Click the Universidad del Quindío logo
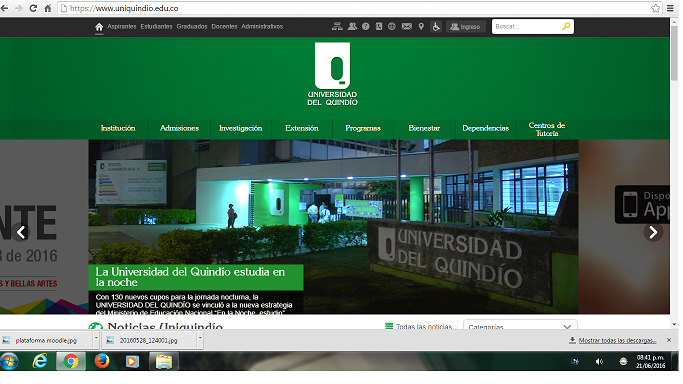683x384 pixels. [332, 74]
